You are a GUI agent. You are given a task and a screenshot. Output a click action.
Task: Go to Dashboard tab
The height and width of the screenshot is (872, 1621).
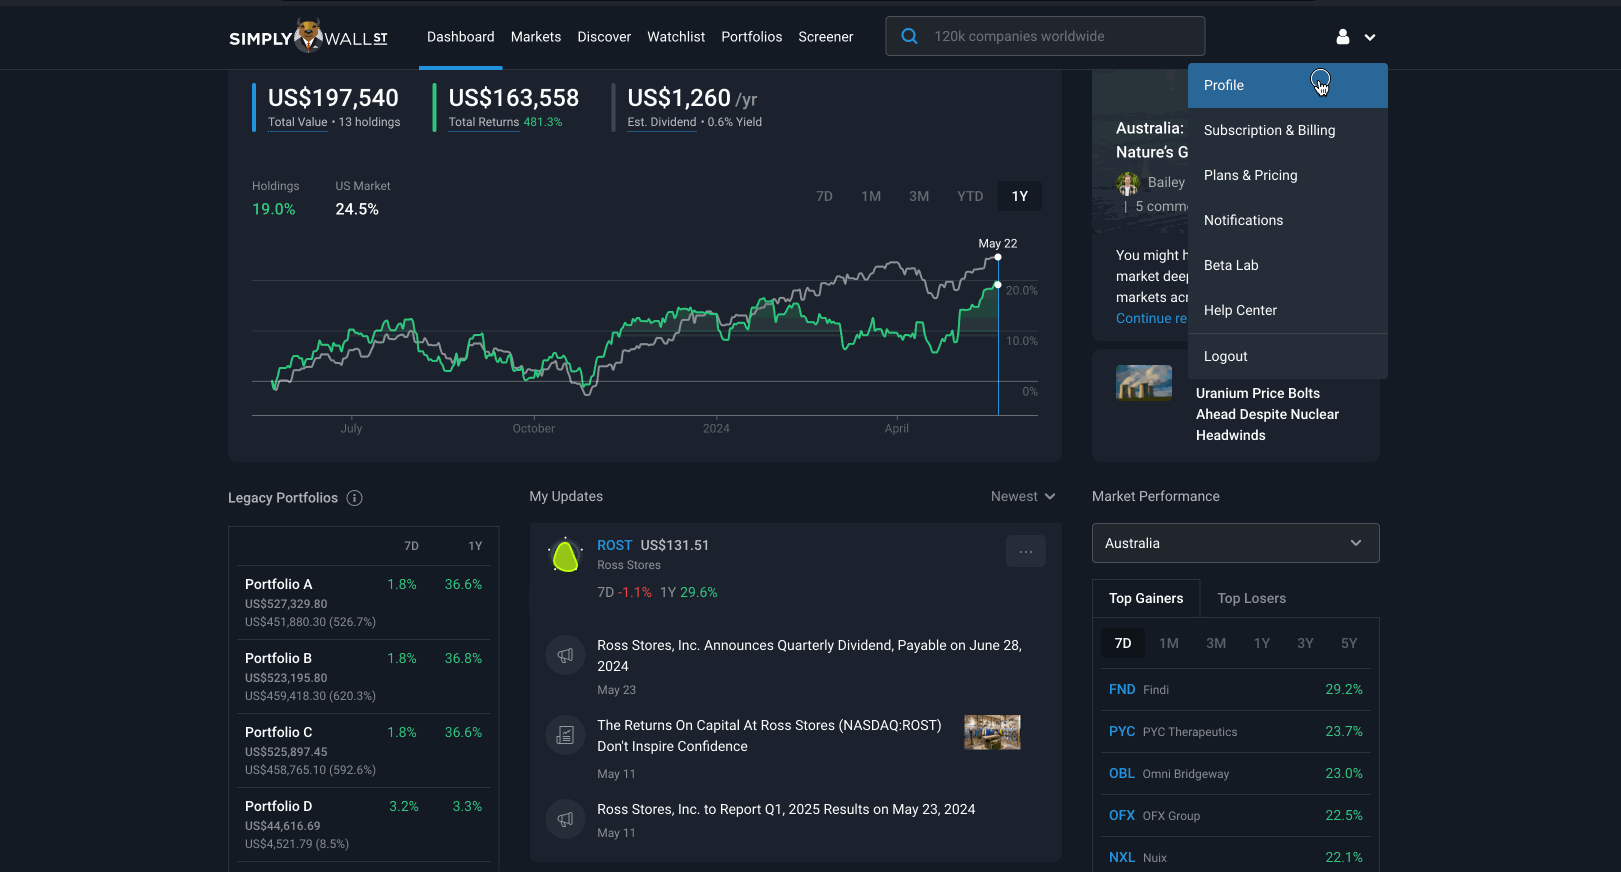[461, 37]
